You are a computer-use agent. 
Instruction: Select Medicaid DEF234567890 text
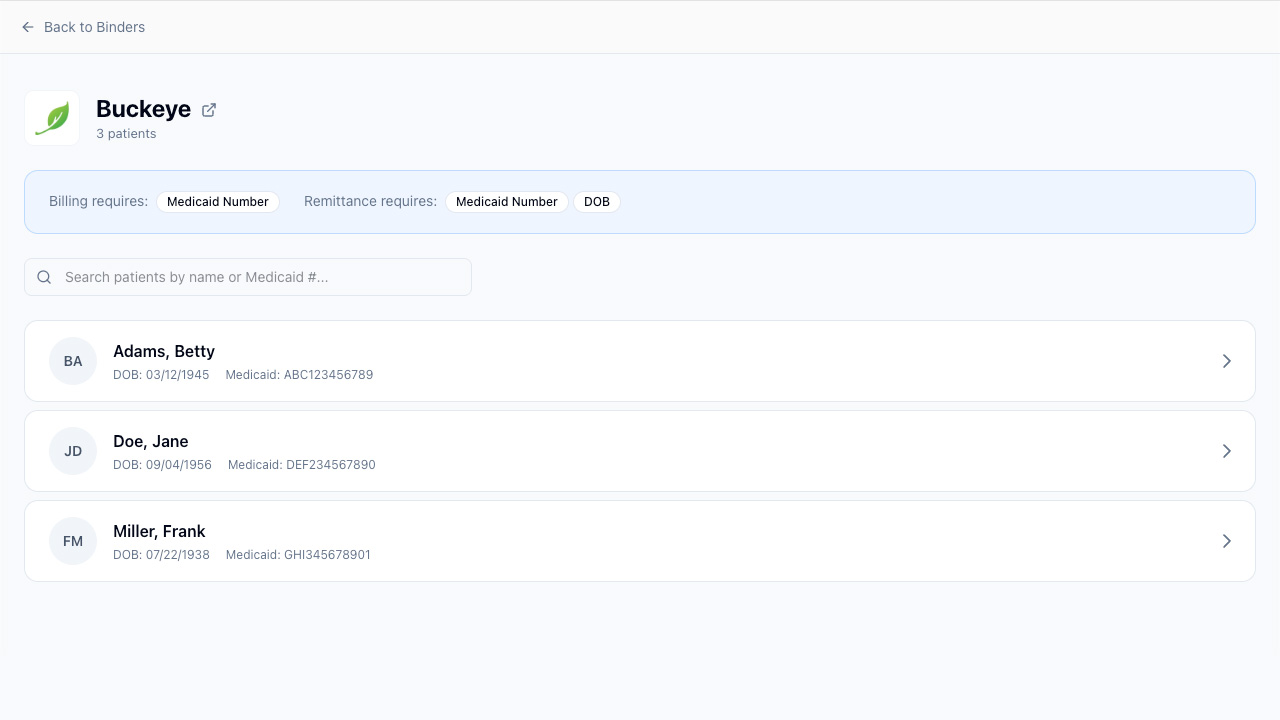[x=302, y=465]
